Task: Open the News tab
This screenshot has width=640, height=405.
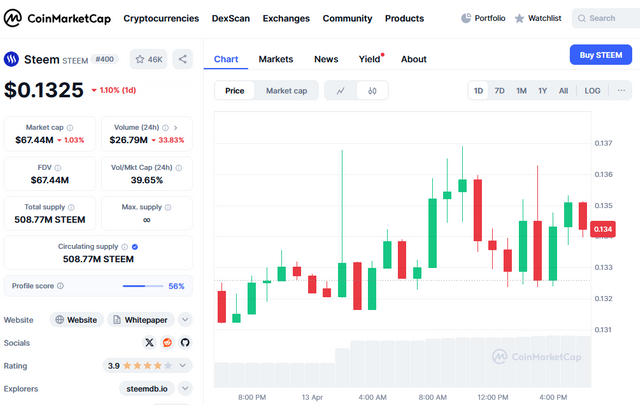Action: [326, 59]
